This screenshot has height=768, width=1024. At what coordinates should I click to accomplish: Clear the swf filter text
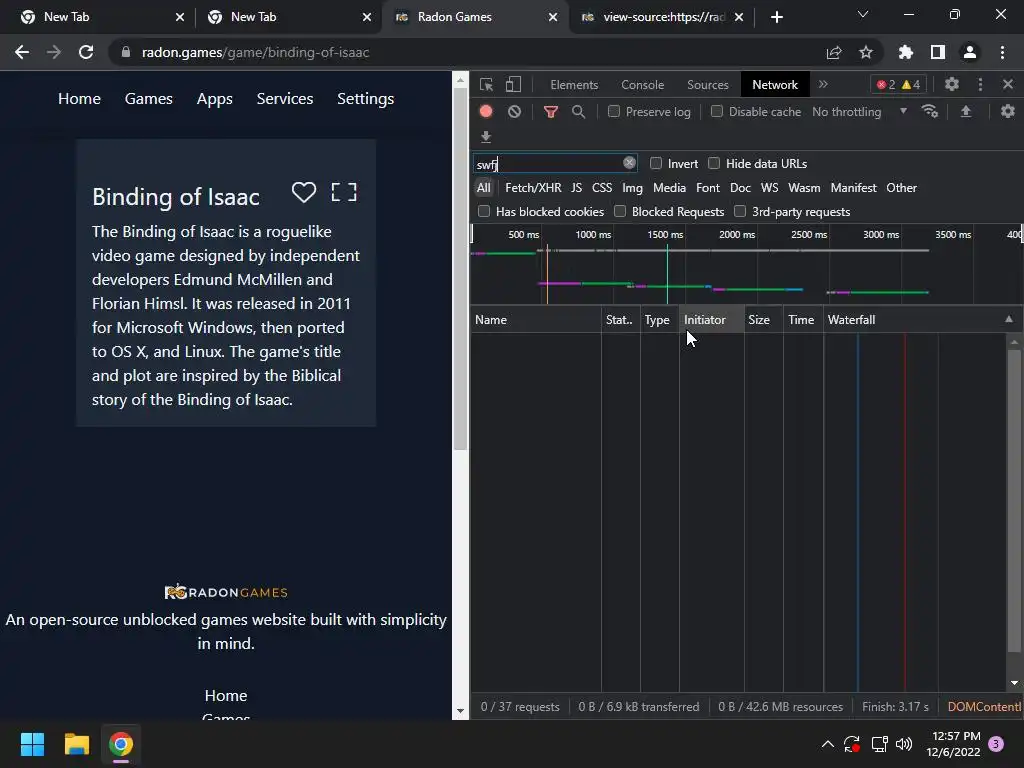coord(629,163)
